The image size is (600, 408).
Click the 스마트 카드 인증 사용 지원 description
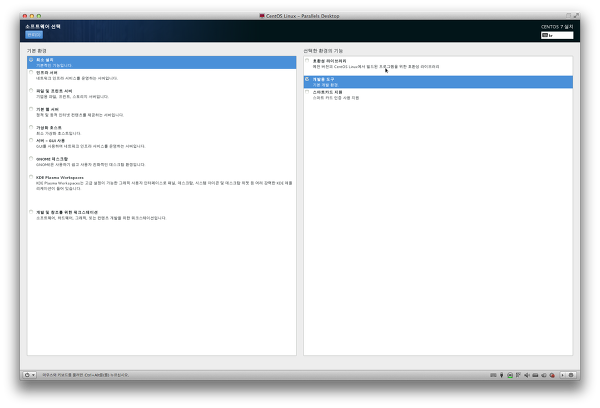[336, 98]
